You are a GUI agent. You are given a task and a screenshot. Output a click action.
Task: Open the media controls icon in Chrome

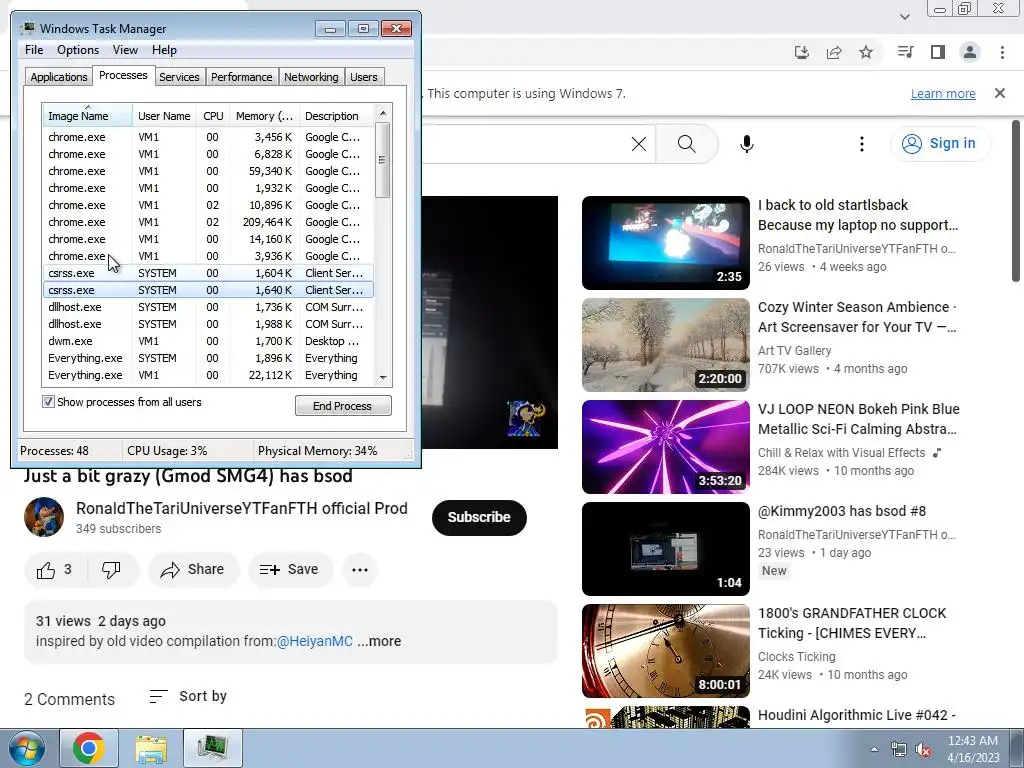tap(905, 52)
